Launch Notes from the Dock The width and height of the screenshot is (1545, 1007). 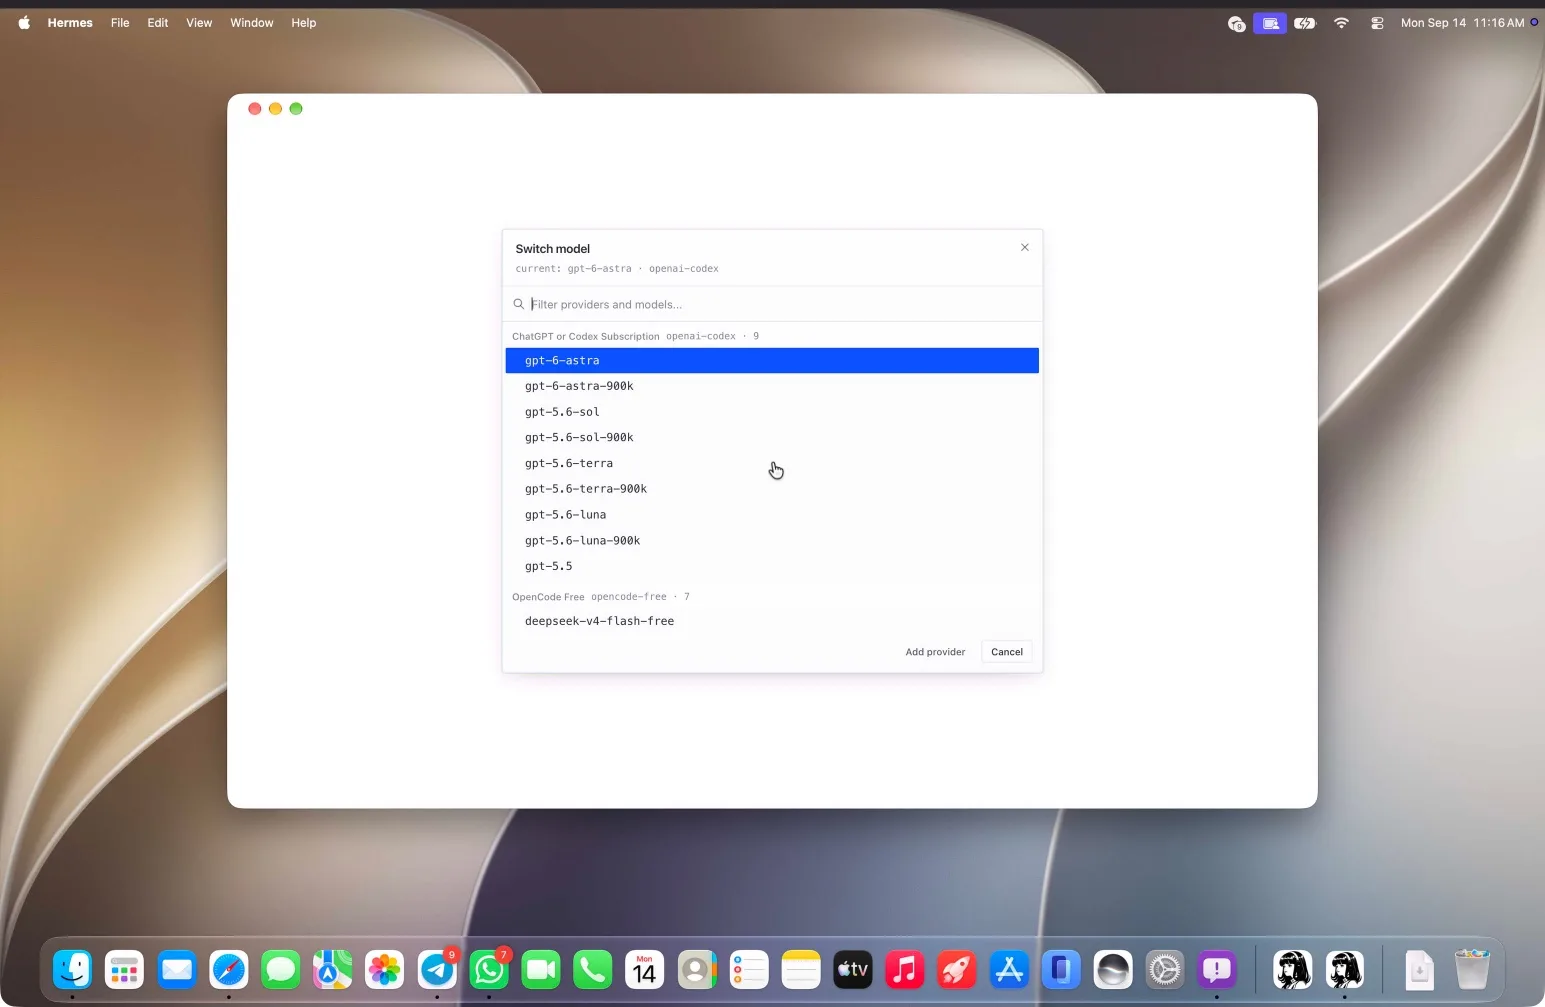click(x=801, y=969)
